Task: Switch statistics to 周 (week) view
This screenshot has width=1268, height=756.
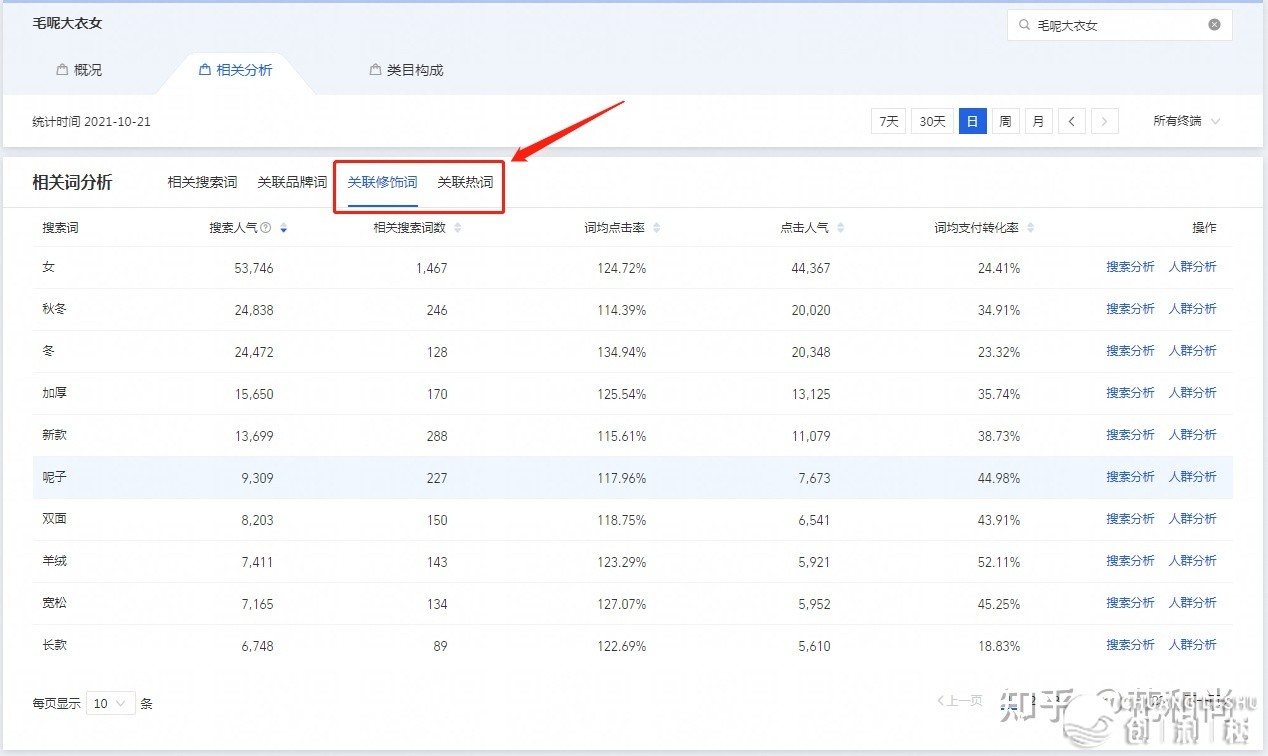Action: (x=1004, y=120)
